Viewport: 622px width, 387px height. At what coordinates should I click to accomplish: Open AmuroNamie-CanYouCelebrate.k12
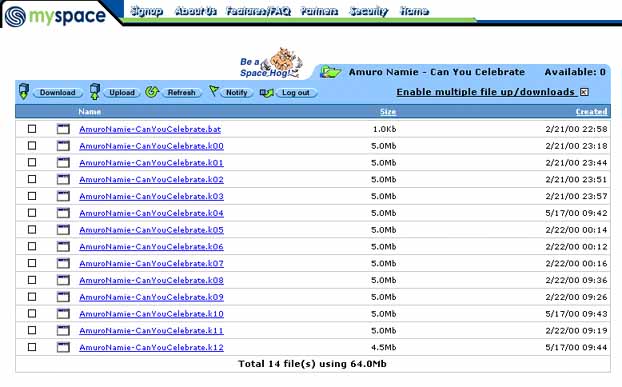[151, 347]
